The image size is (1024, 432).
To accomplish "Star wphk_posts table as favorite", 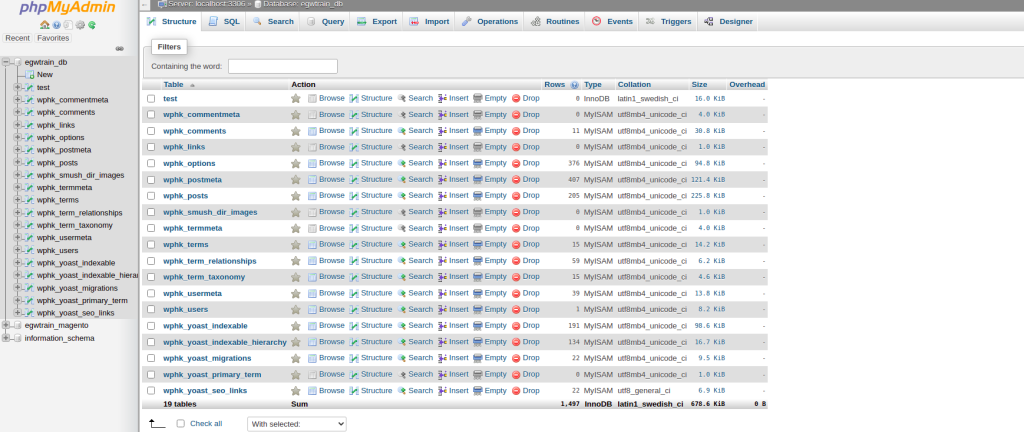I will (x=295, y=195).
